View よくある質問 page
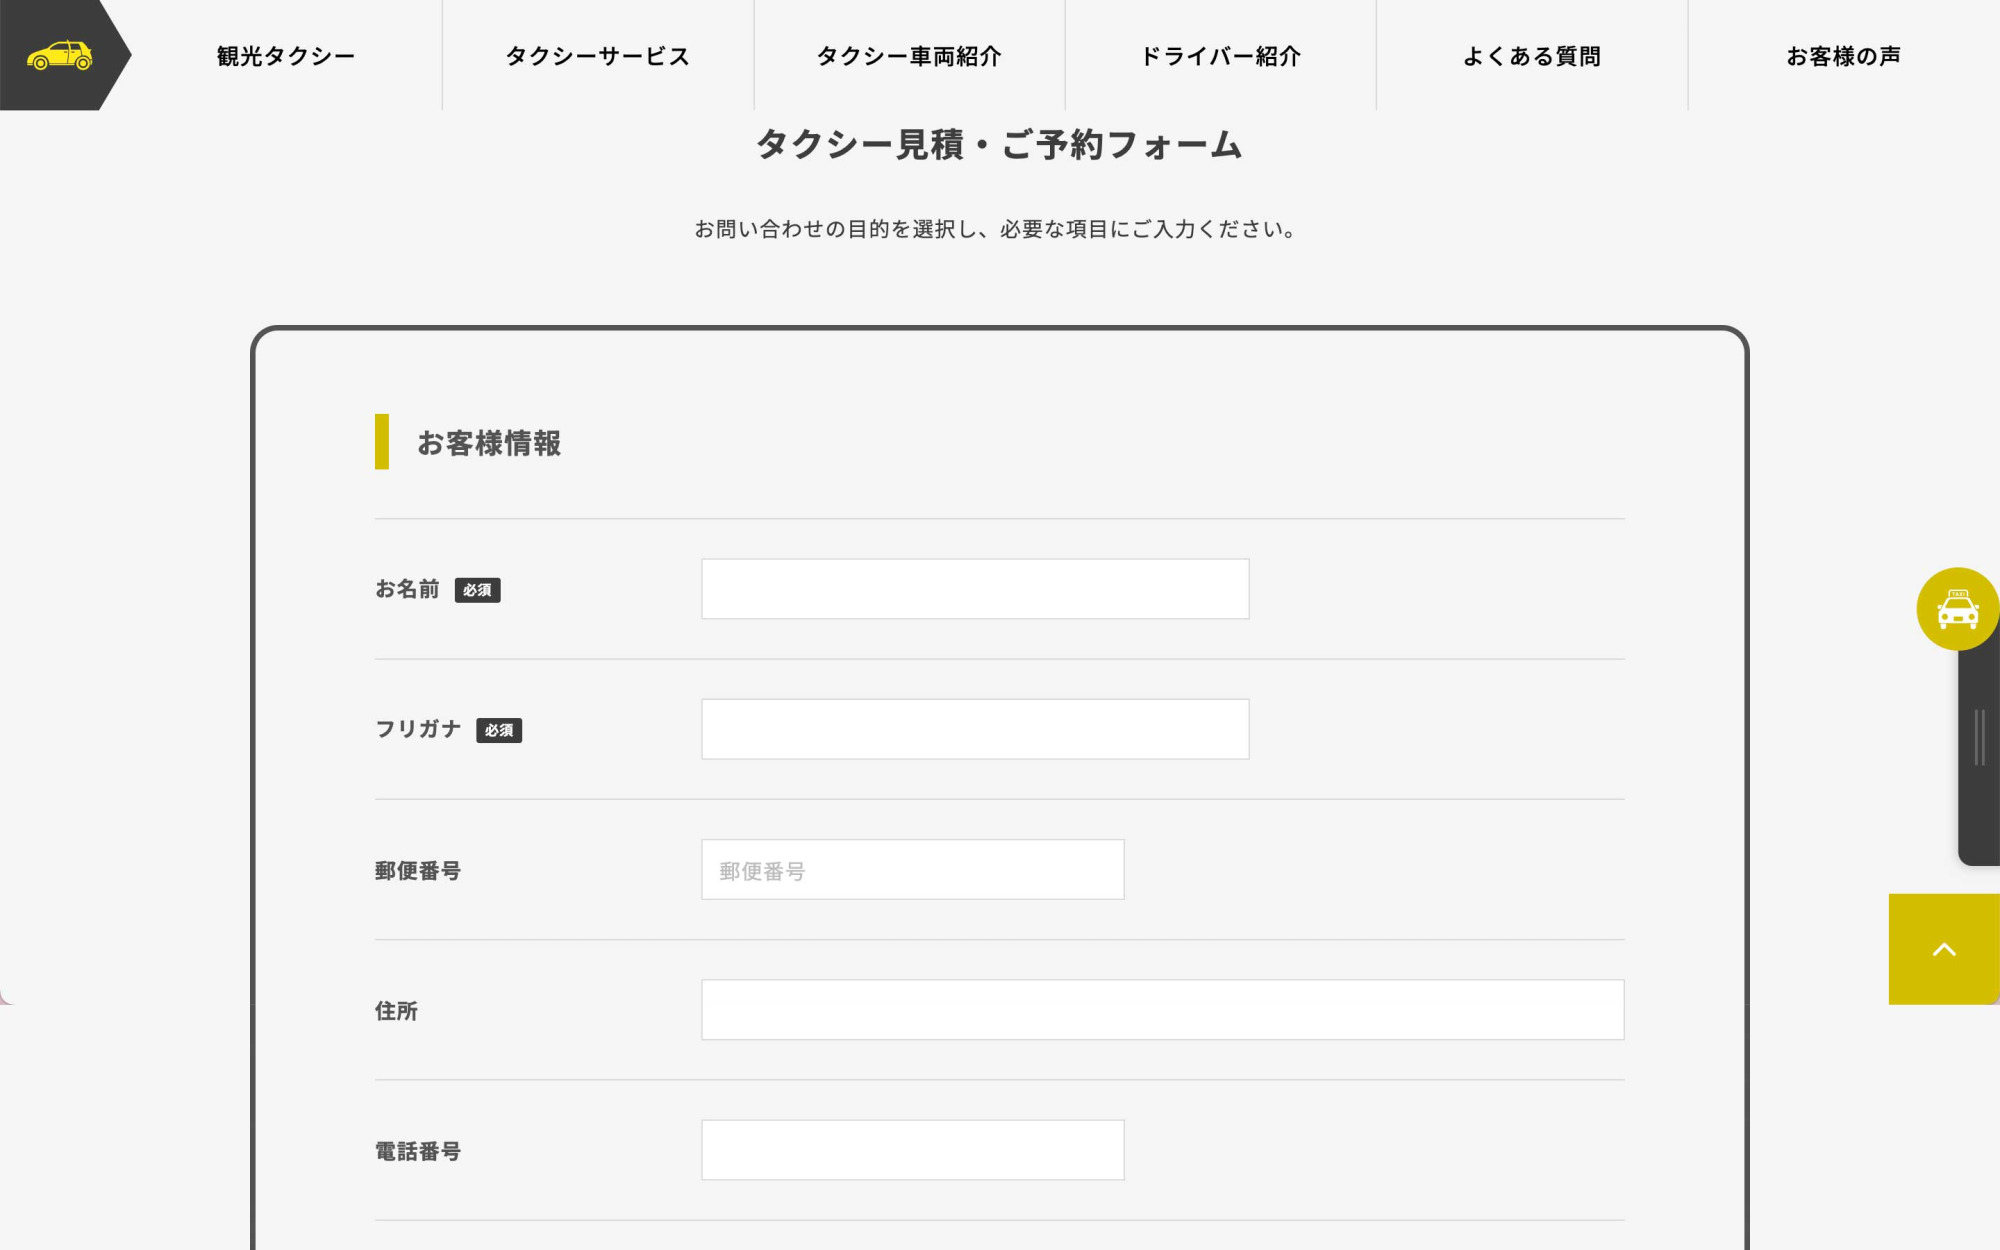The height and width of the screenshot is (1250, 2000). [1532, 56]
